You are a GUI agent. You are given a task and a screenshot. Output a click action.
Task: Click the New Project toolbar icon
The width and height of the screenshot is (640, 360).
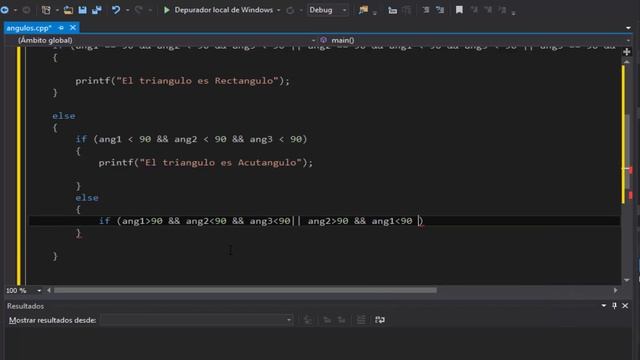click(x=46, y=10)
